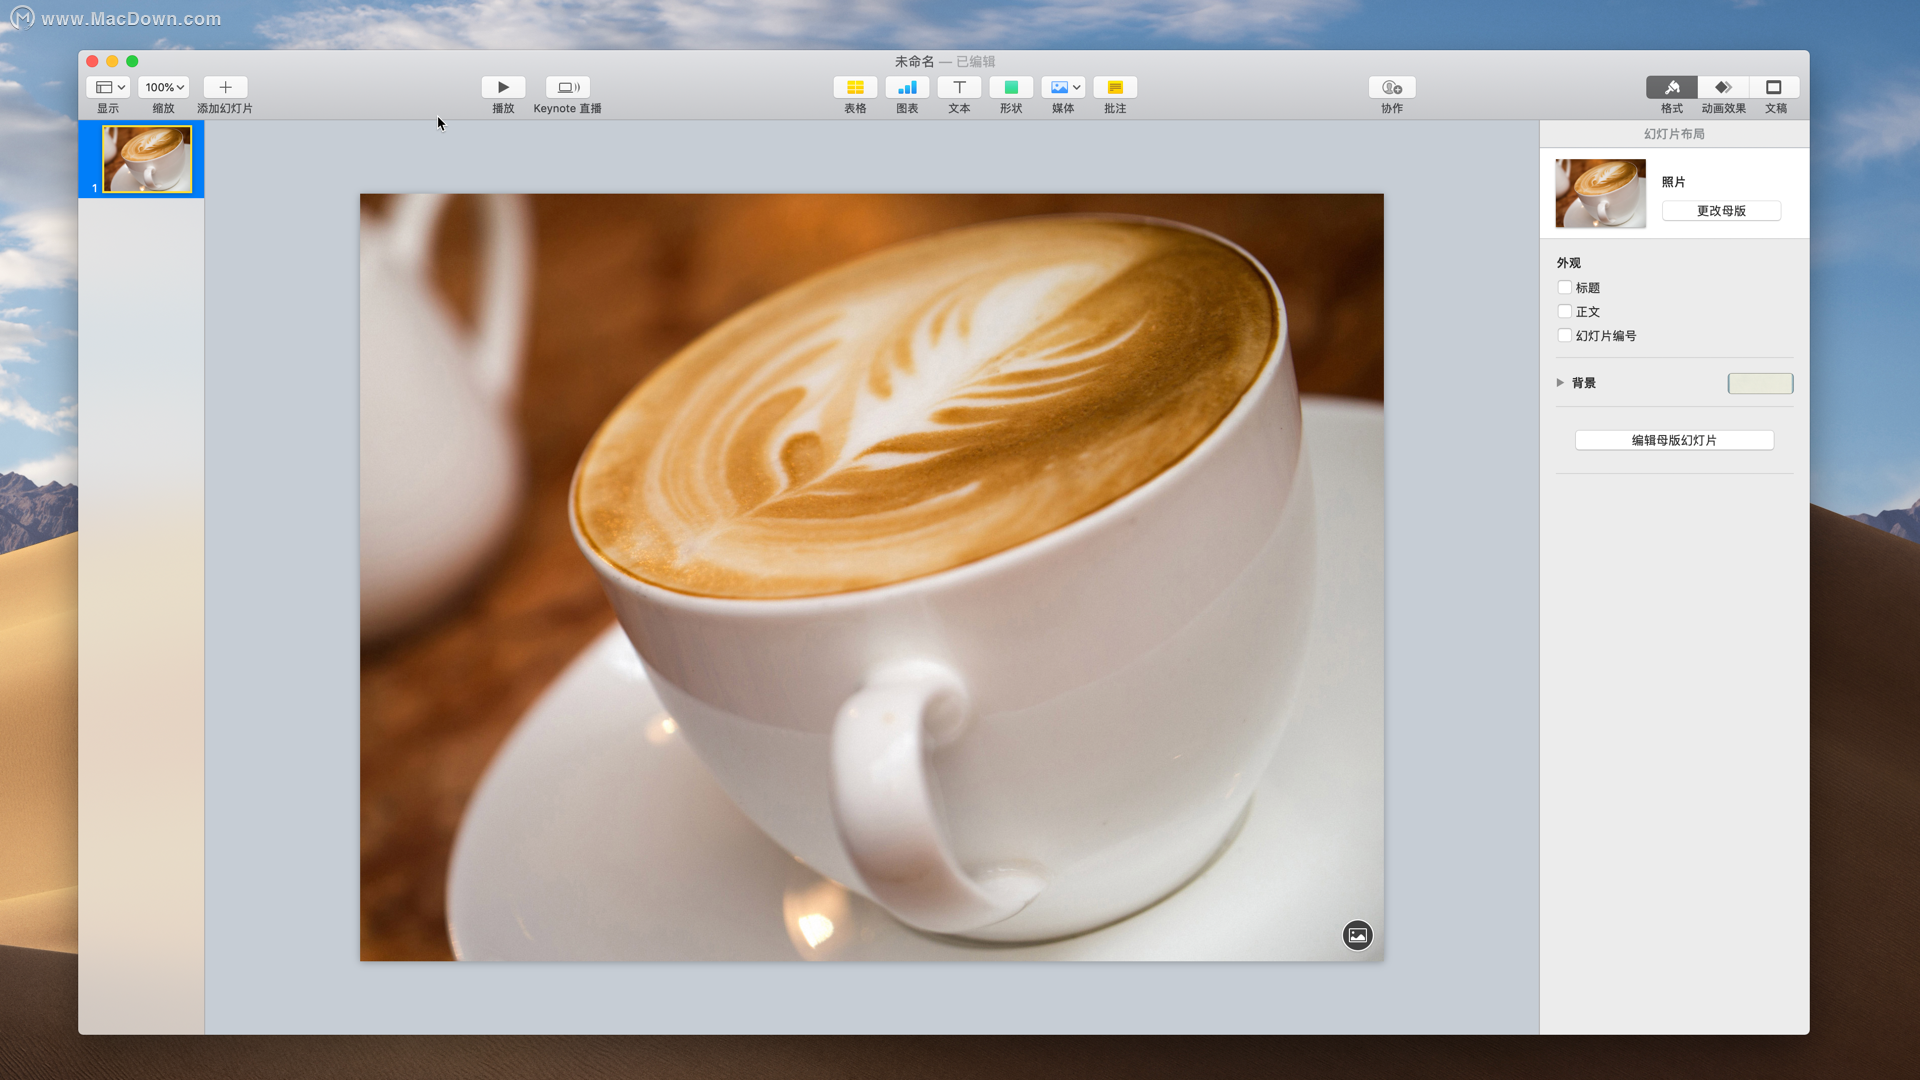Click the 照片 master name label
The image size is (1920, 1080).
[x=1673, y=182]
